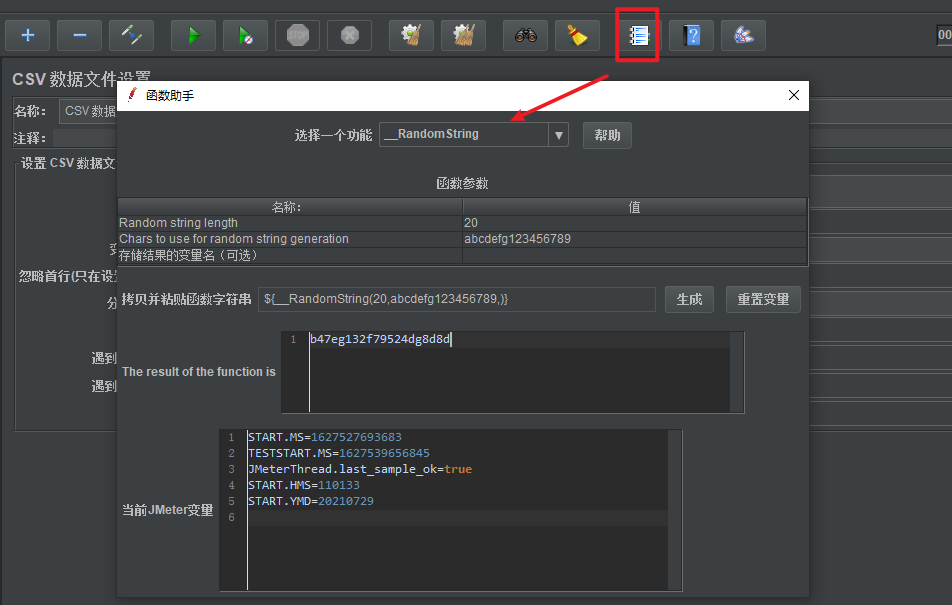
Task: Click the JMeterThread.last_sample_ok line
Action: pos(360,469)
